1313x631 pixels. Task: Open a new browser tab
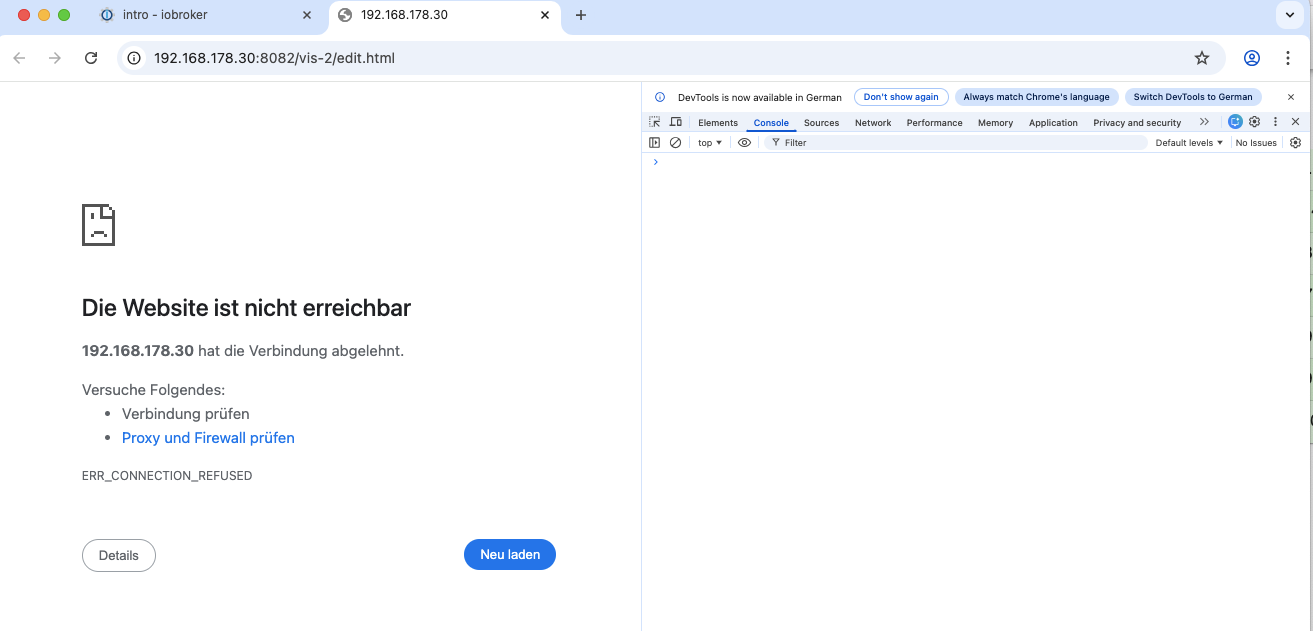pos(581,15)
